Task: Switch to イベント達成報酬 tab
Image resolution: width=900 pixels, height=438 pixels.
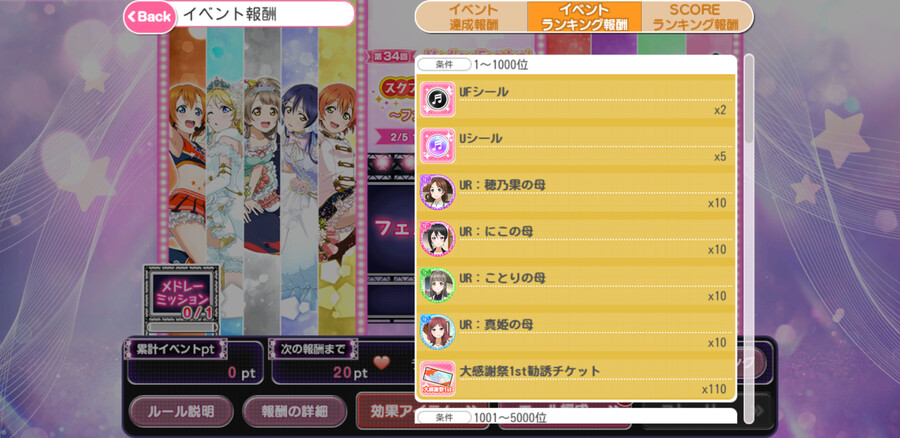Action: pos(472,17)
